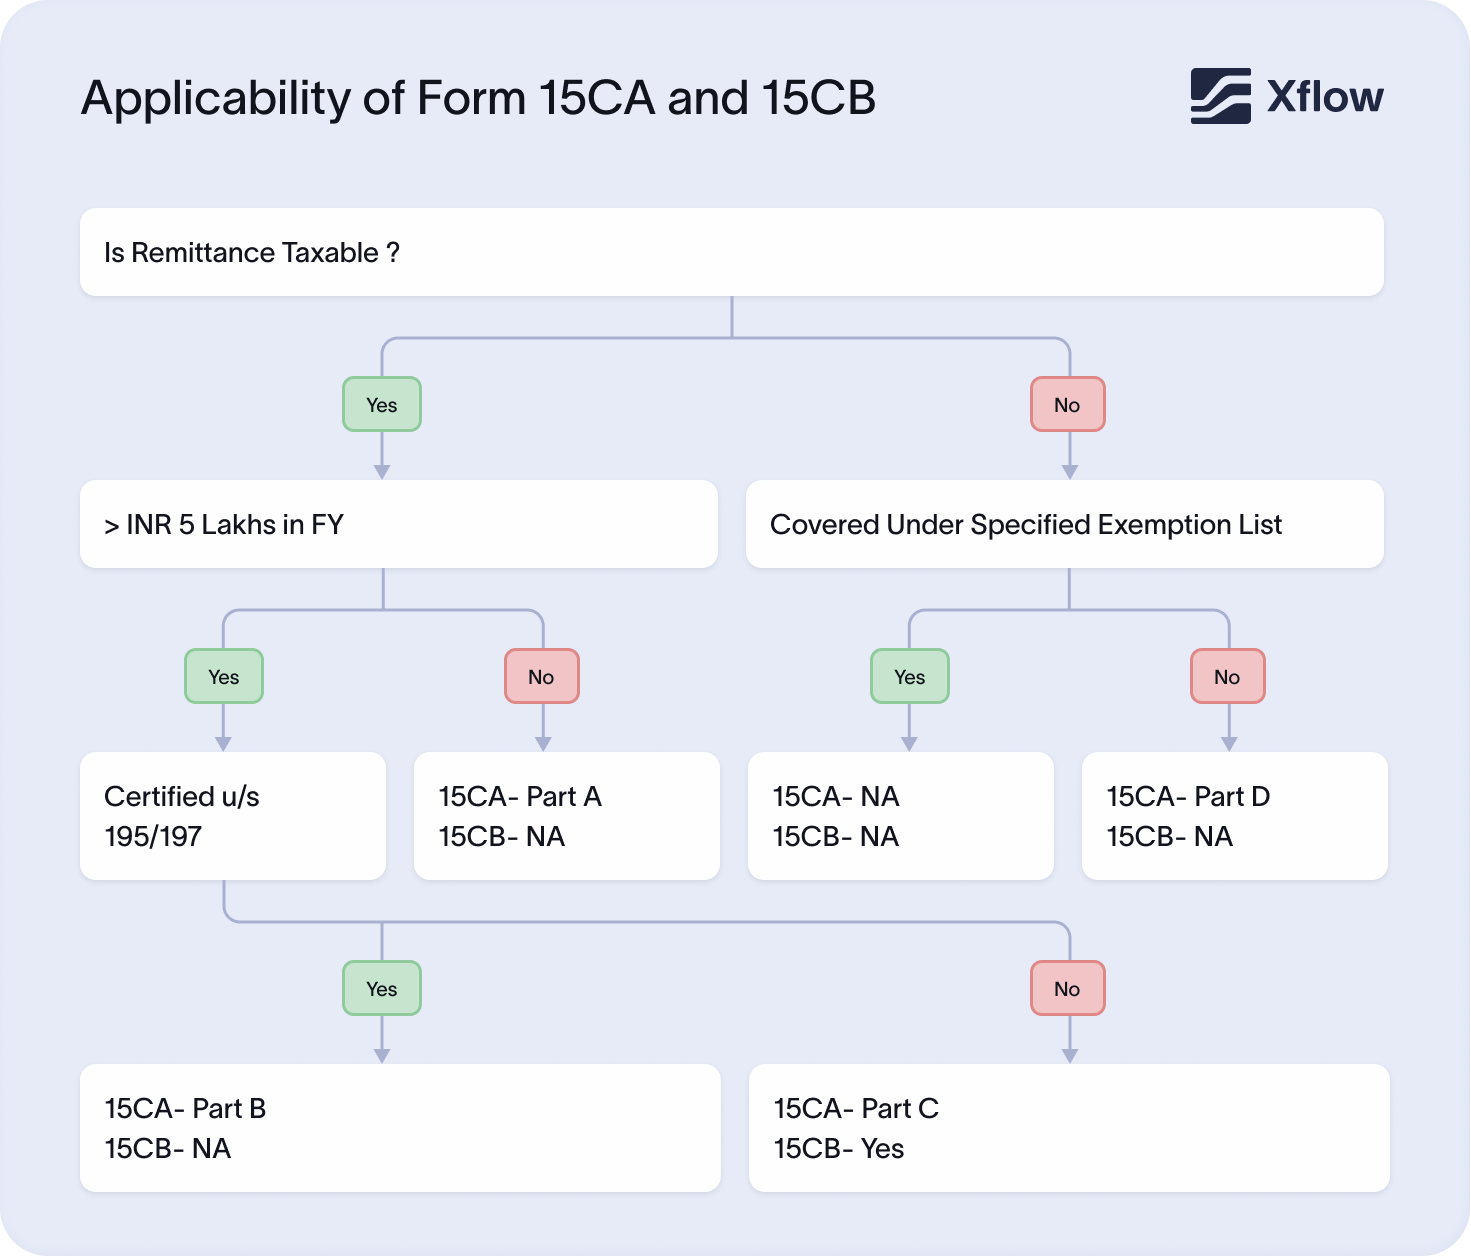Click No badge above '15CA- Part D' box

click(1227, 676)
